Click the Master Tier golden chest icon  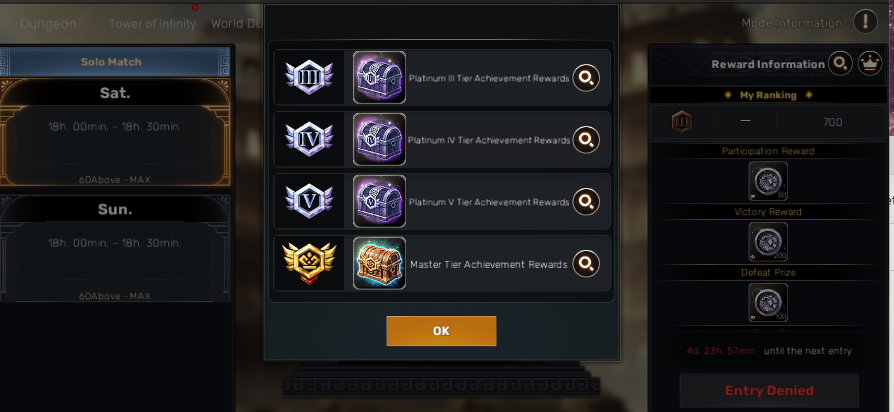pos(379,263)
